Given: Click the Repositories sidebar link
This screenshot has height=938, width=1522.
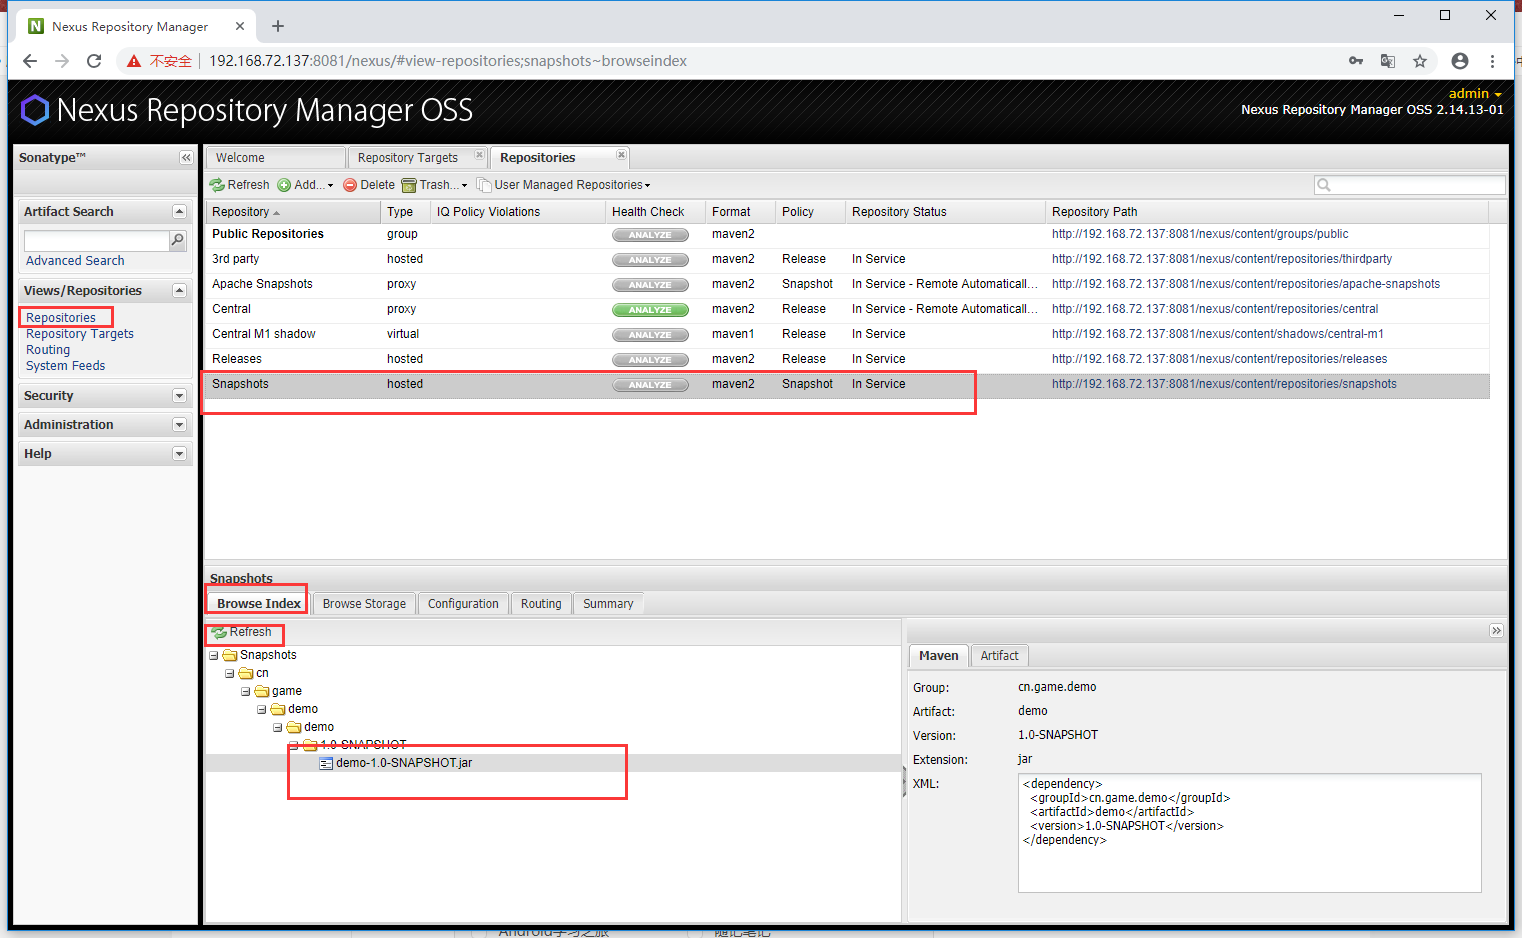Looking at the screenshot, I should [x=61, y=318].
